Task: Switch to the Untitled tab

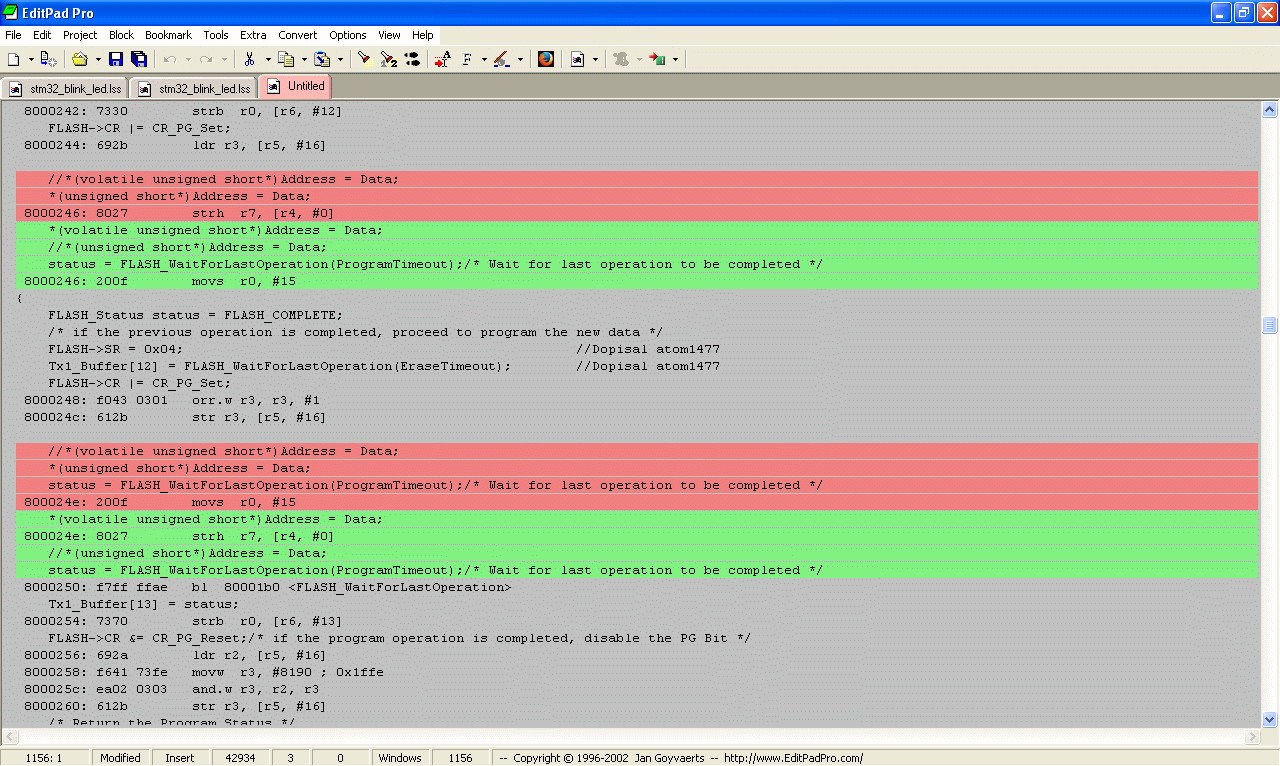Action: [293, 87]
